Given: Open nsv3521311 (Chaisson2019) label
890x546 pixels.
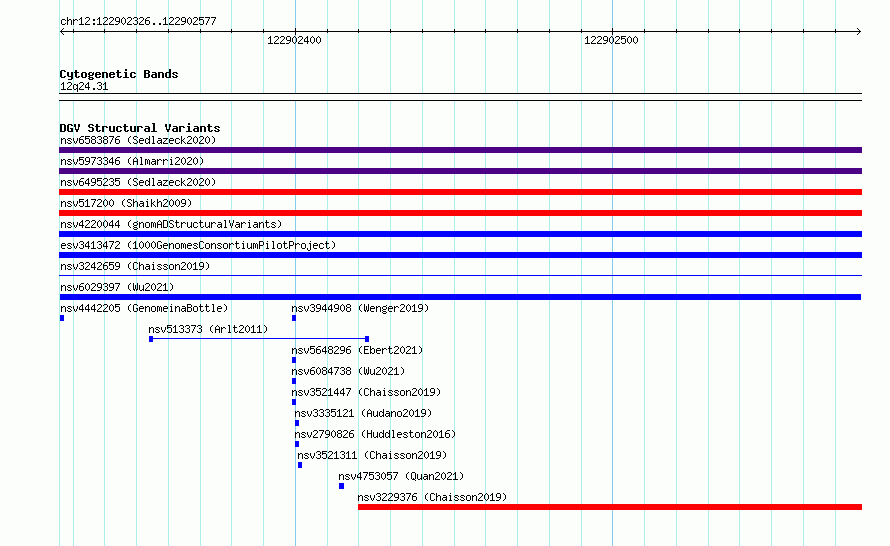Looking at the screenshot, I should pos(372,455).
